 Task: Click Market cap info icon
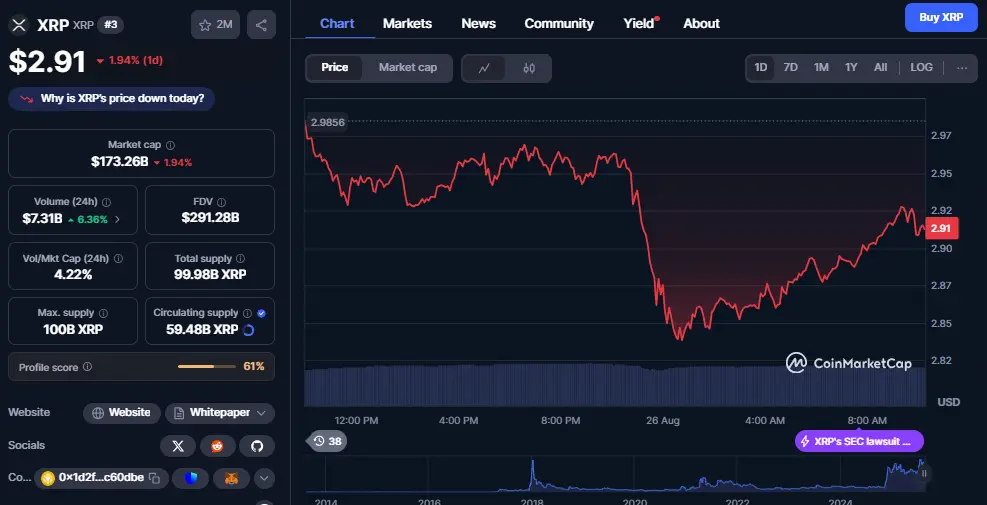point(171,145)
